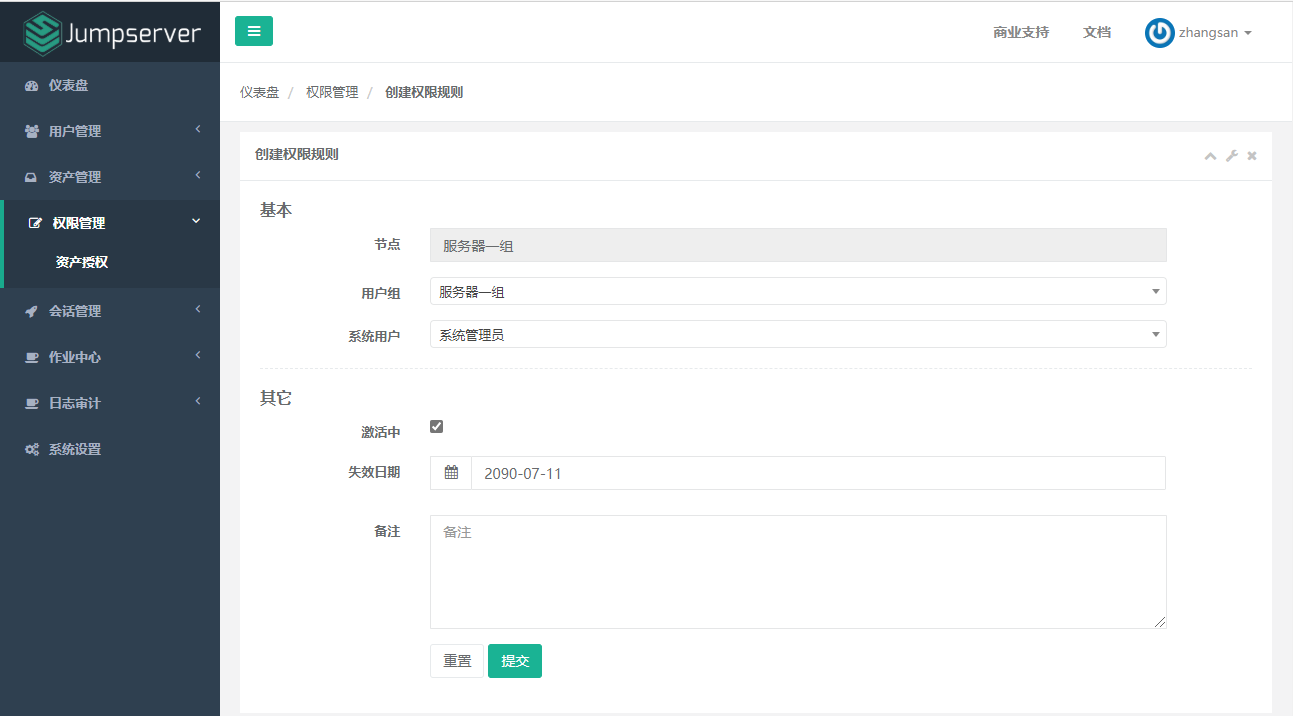Open 会话管理 from the sidebar
1293x716 pixels.
[66, 311]
